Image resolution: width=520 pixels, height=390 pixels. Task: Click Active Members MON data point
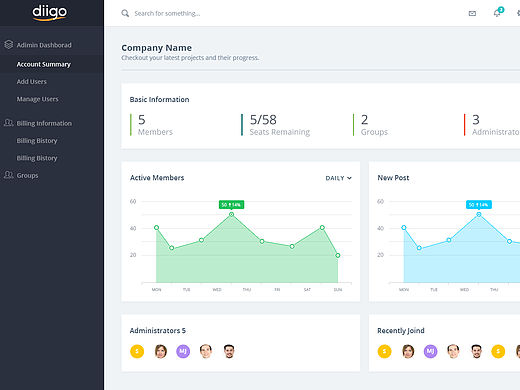pyautogui.click(x=156, y=227)
